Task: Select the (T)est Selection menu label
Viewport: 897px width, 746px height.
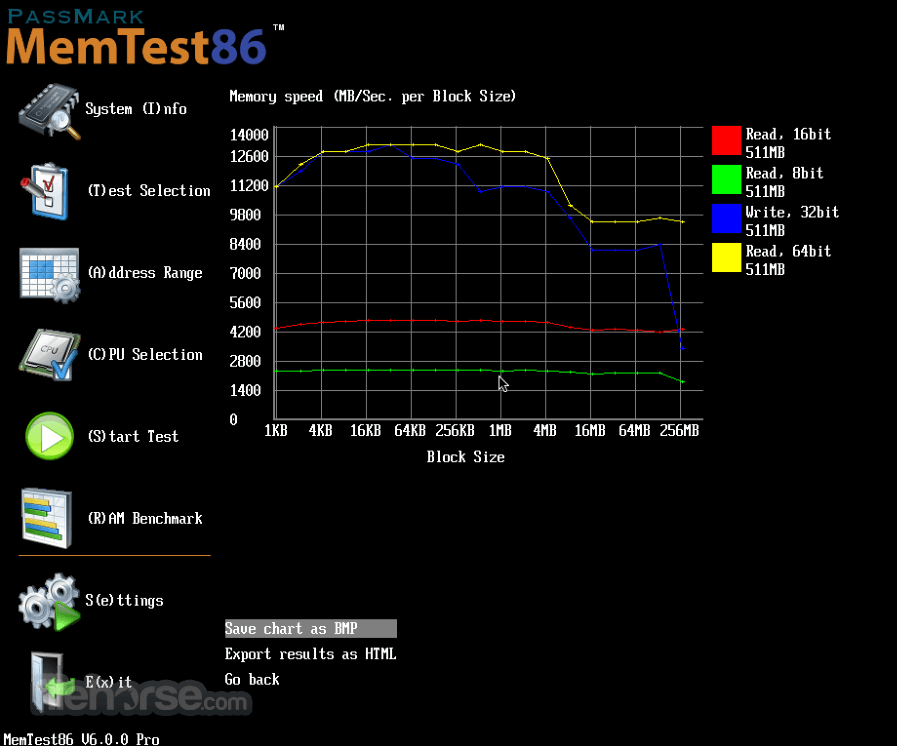Action: (149, 191)
